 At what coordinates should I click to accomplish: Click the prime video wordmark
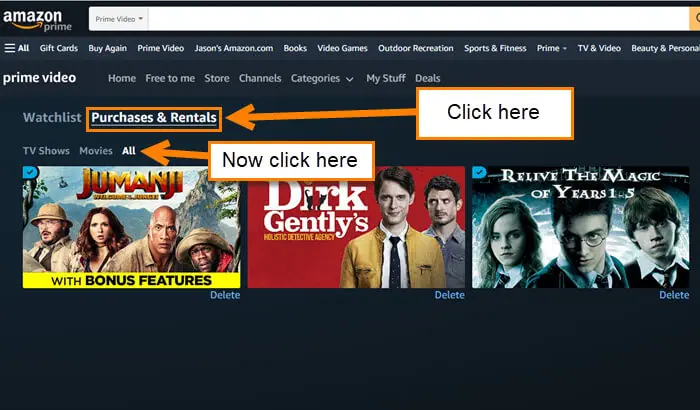[39, 78]
